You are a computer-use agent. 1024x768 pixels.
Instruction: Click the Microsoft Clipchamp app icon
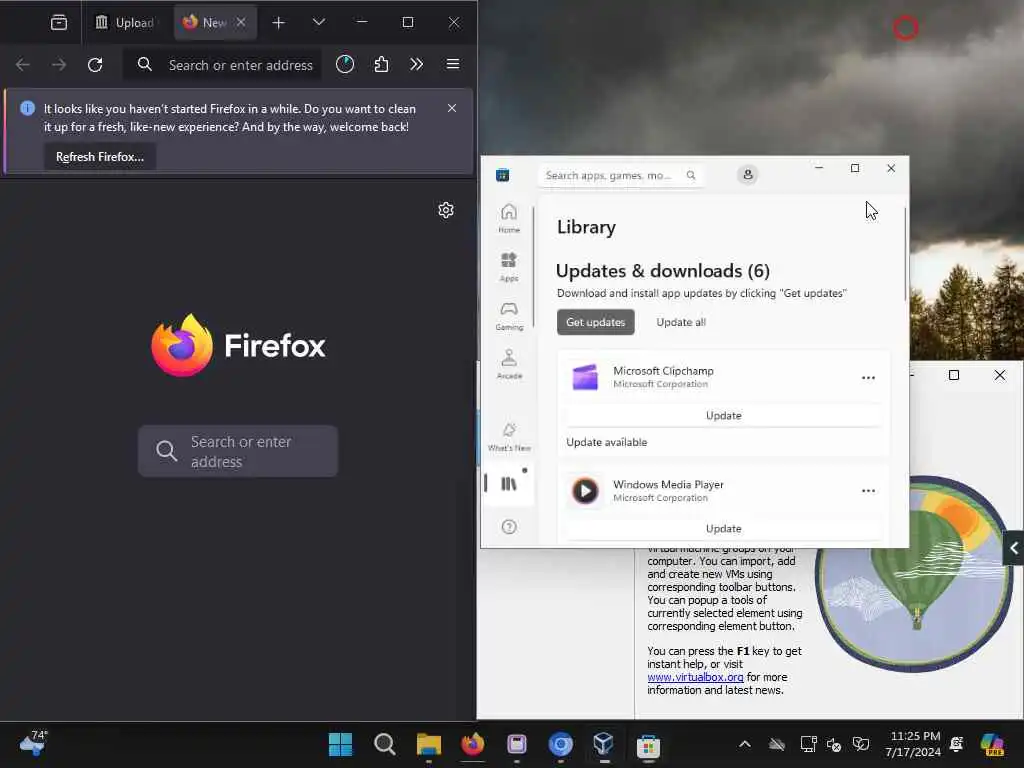(585, 377)
